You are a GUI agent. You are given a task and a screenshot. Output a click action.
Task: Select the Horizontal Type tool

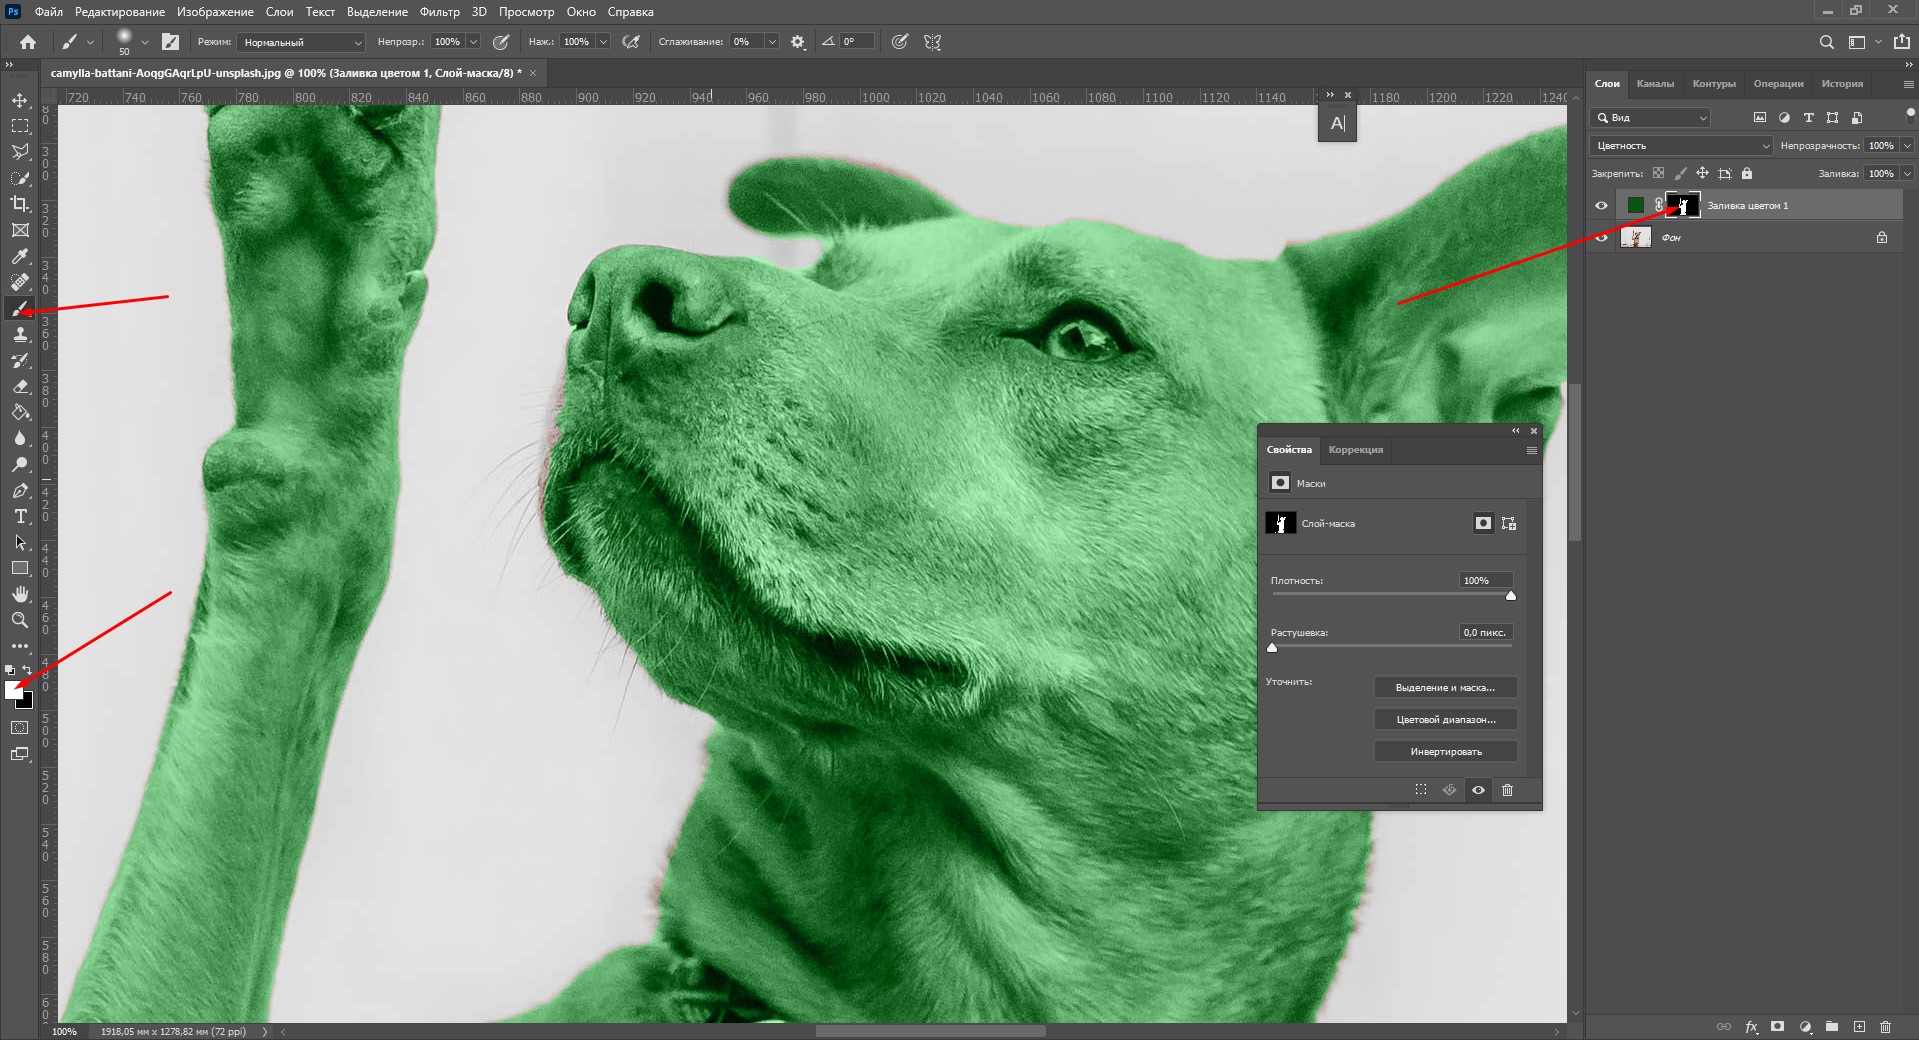pyautogui.click(x=20, y=517)
